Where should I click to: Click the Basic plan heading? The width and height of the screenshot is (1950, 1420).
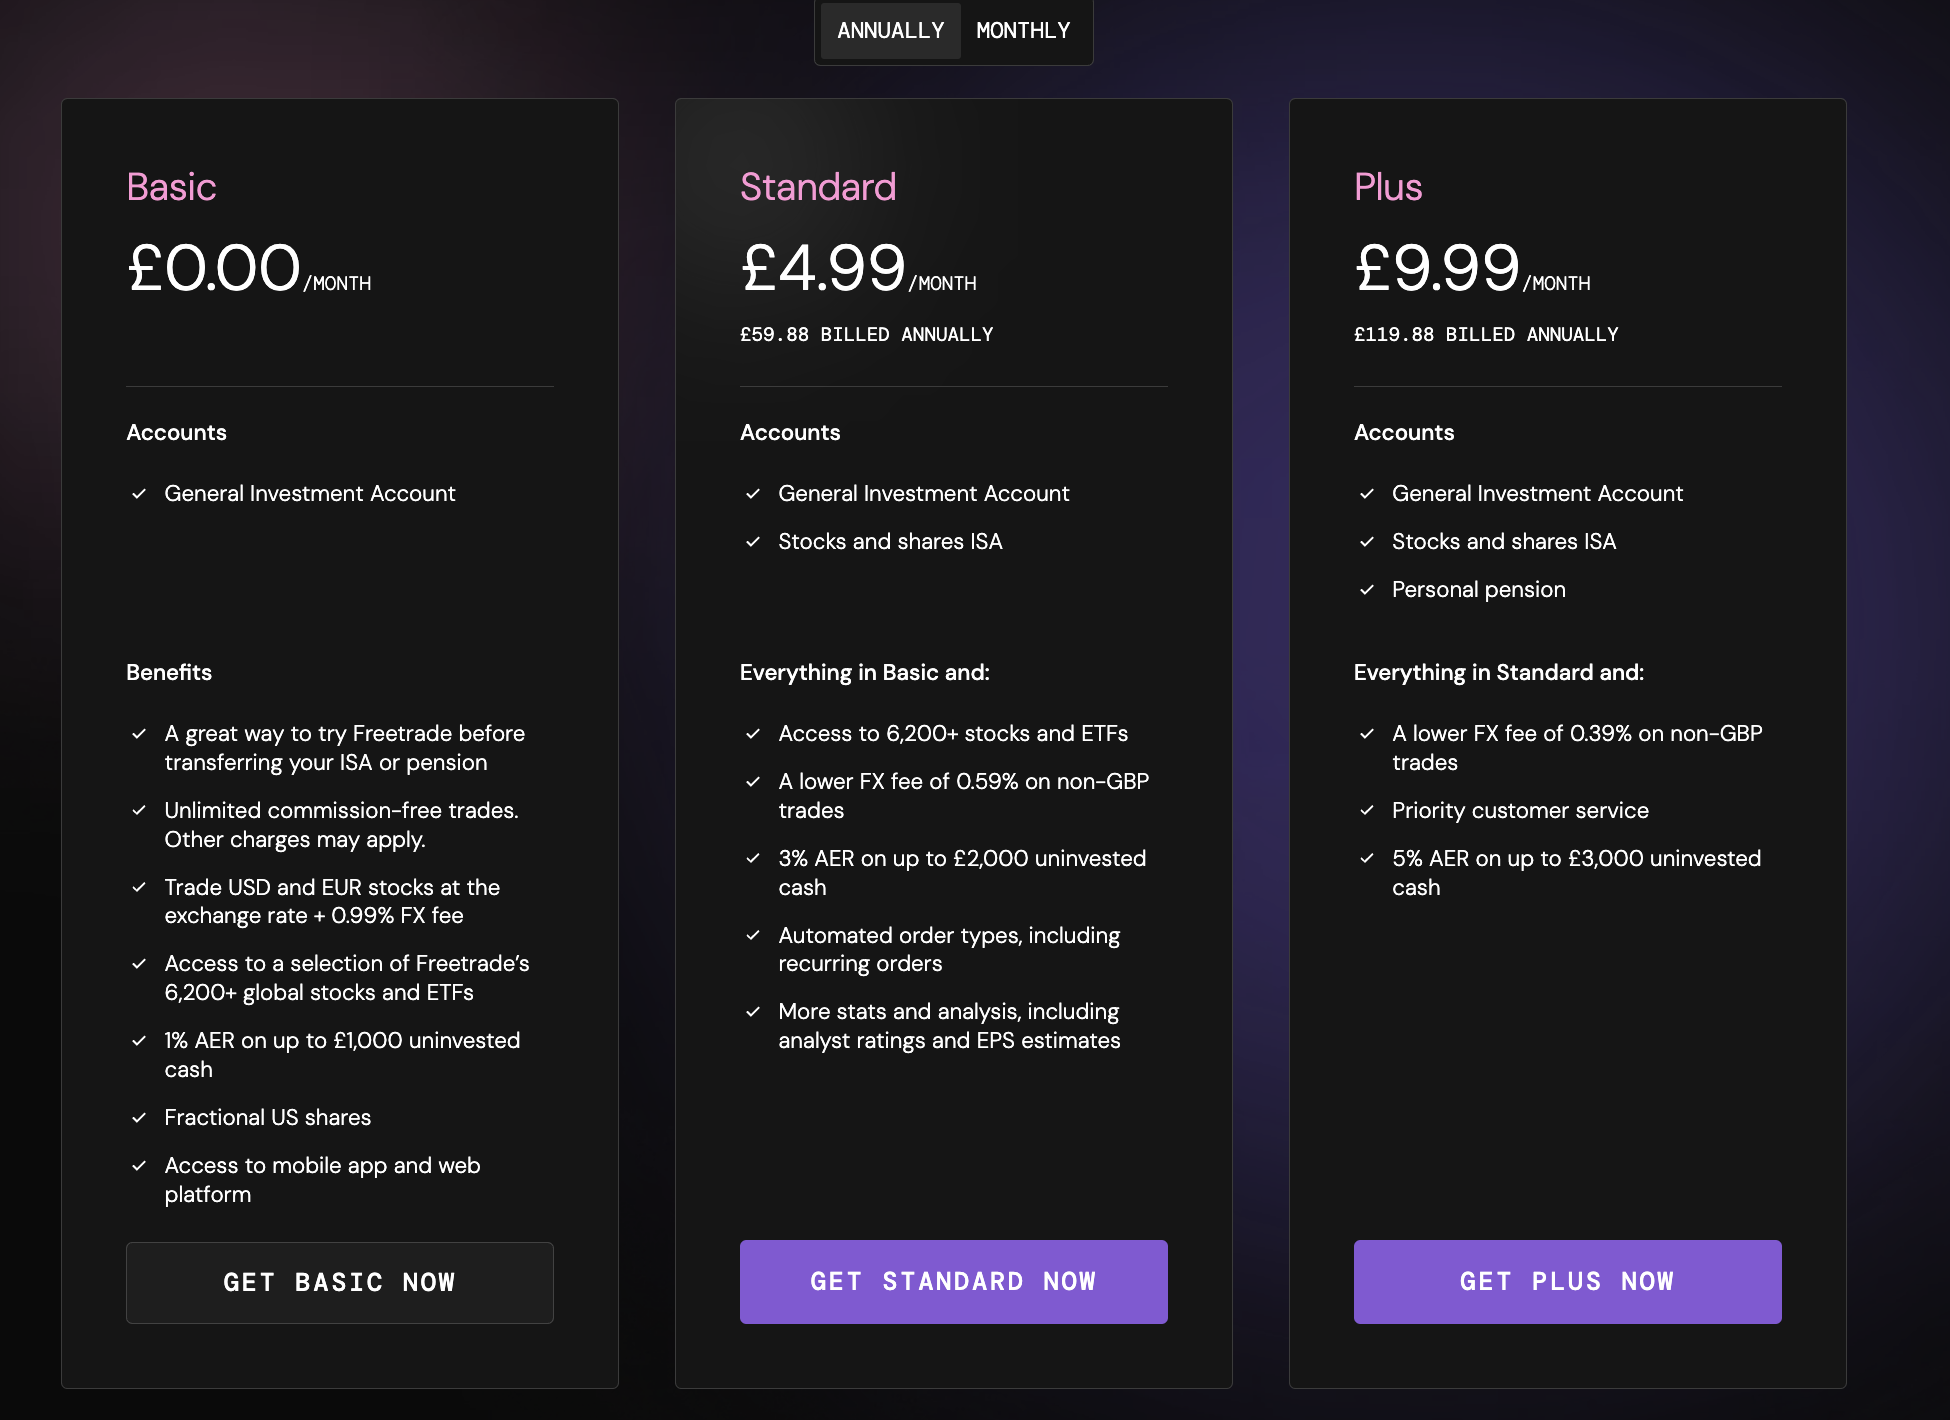click(x=171, y=187)
